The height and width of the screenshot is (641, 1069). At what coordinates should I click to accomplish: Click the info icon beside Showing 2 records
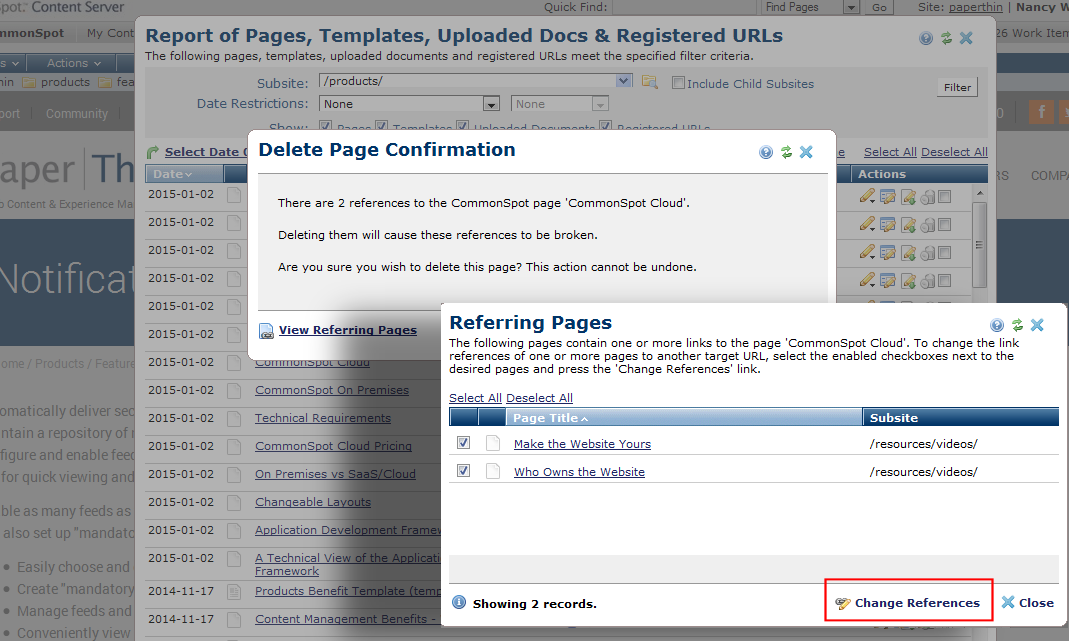(459, 603)
